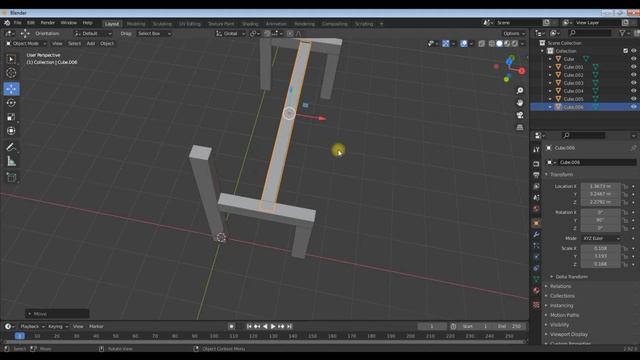Switch perspective/orthographic grid icon
Viewport: 640px width, 360px height.
tap(520, 127)
